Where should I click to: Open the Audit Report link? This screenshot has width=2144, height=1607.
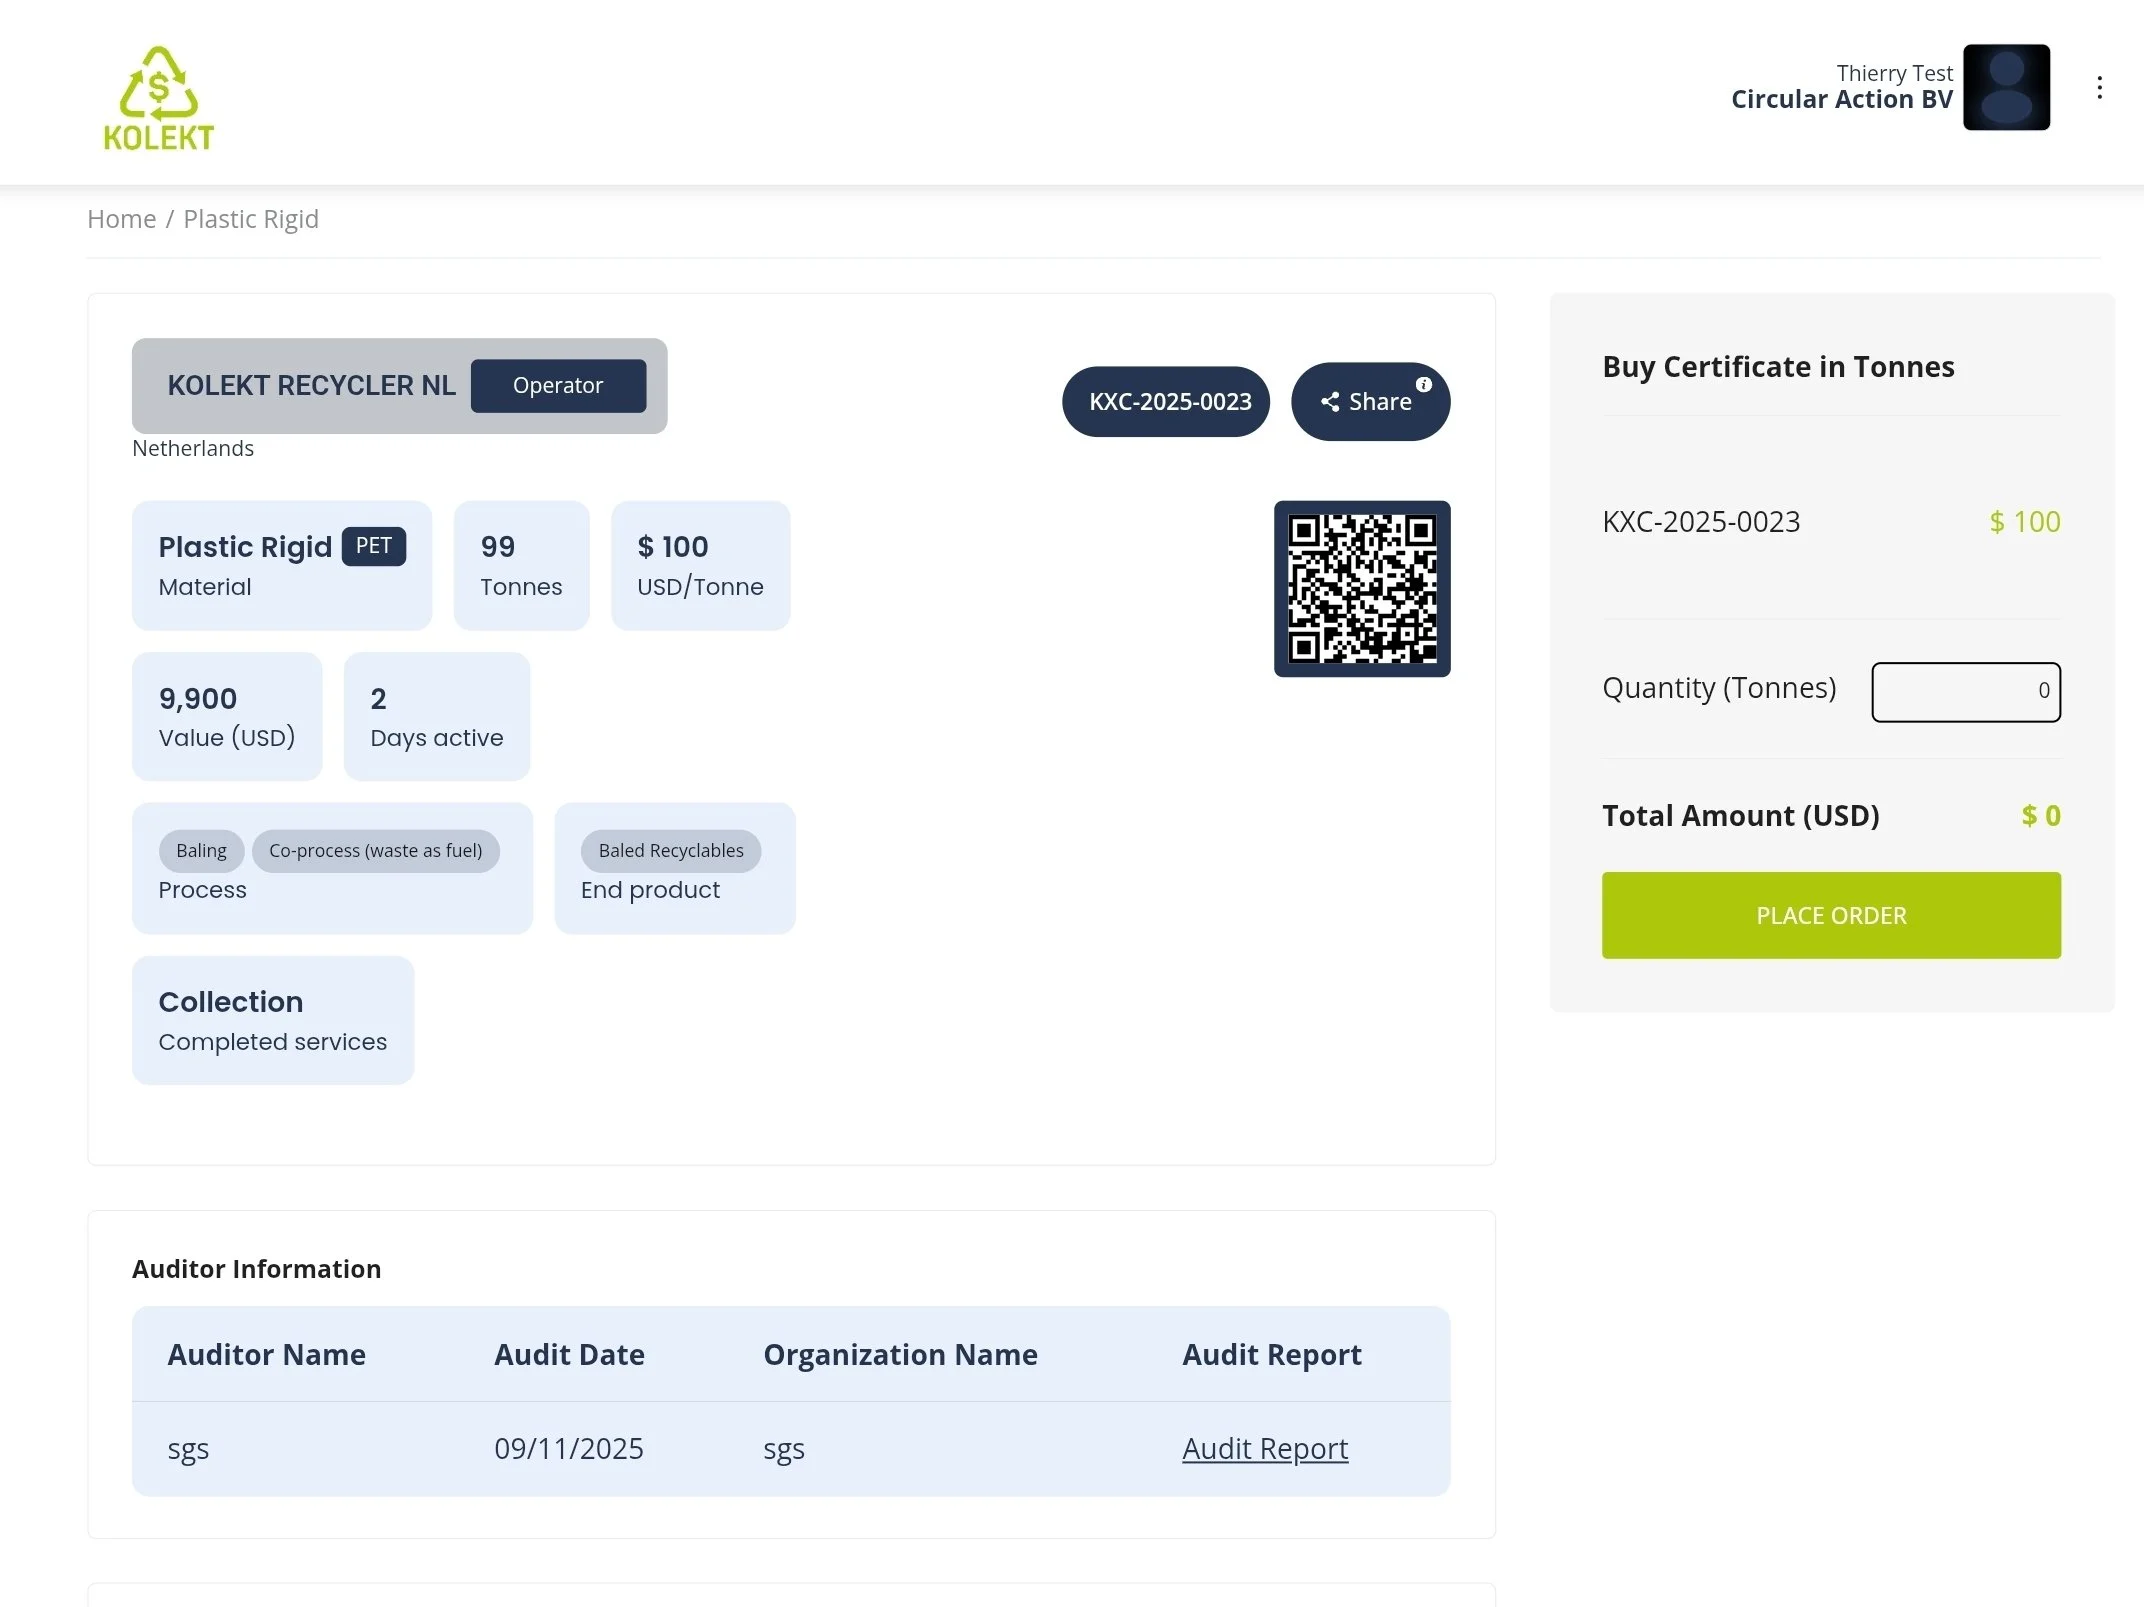[x=1264, y=1448]
